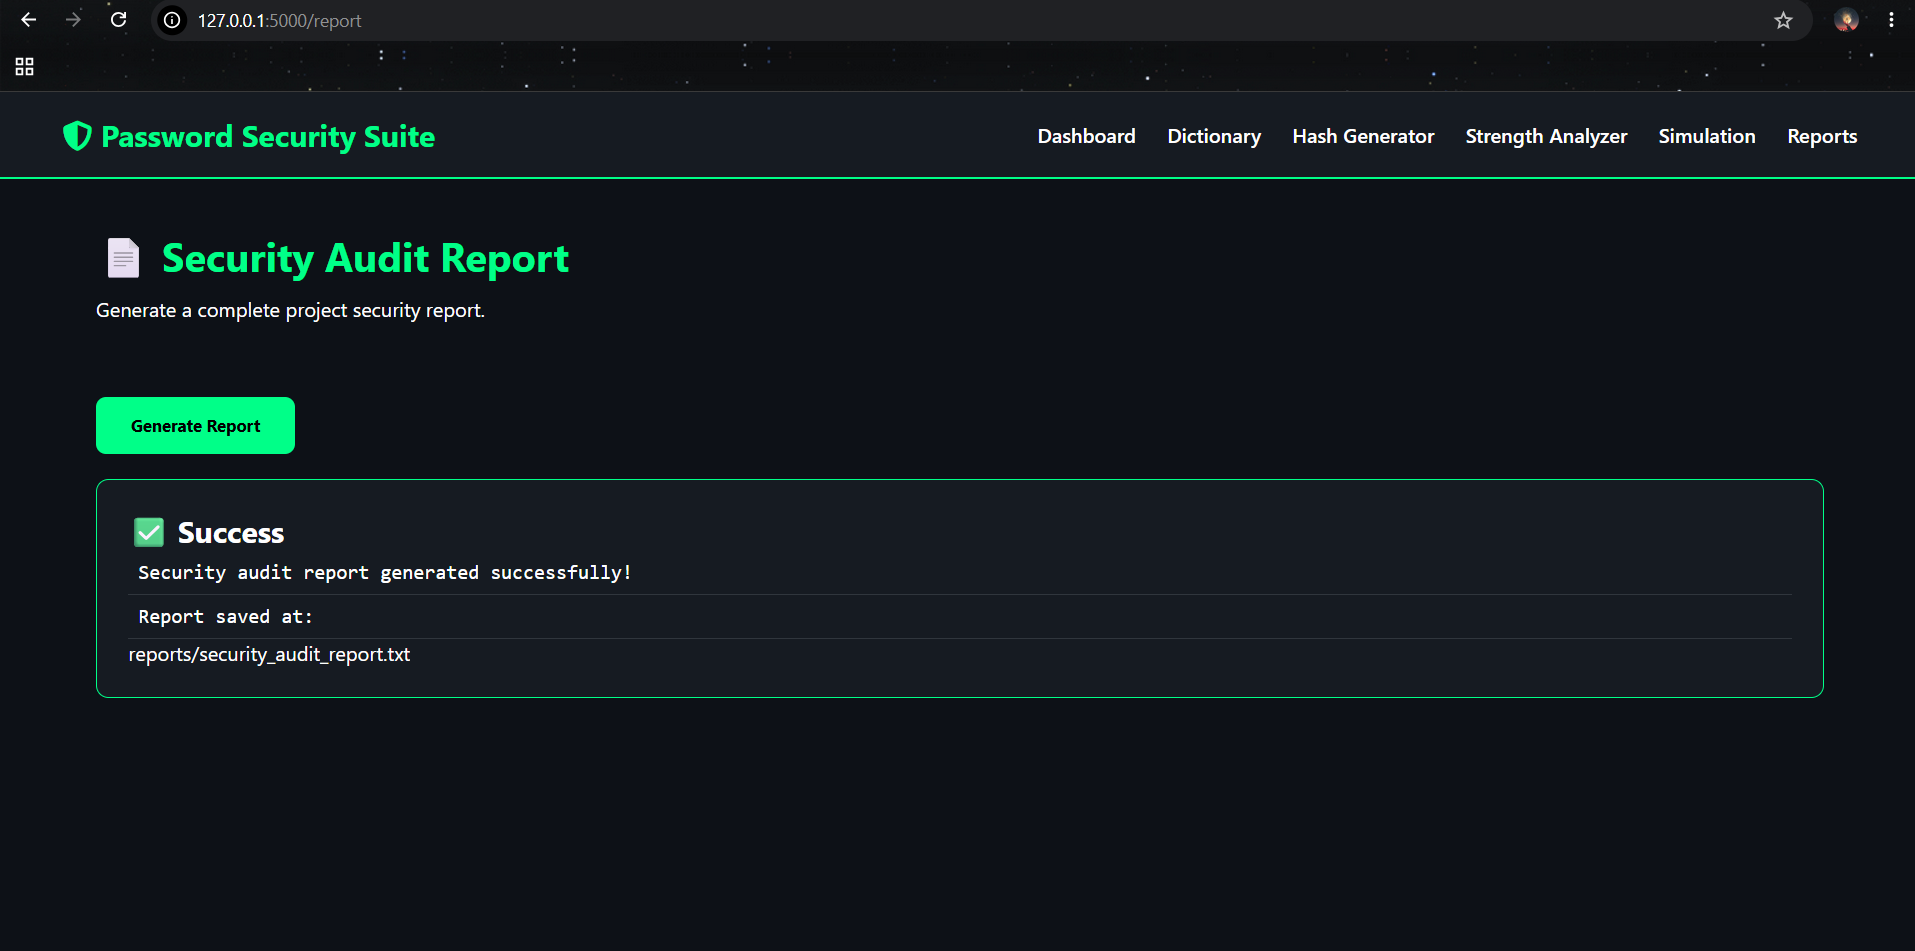View site information icon in address bar
This screenshot has height=951, width=1915.
tap(172, 20)
